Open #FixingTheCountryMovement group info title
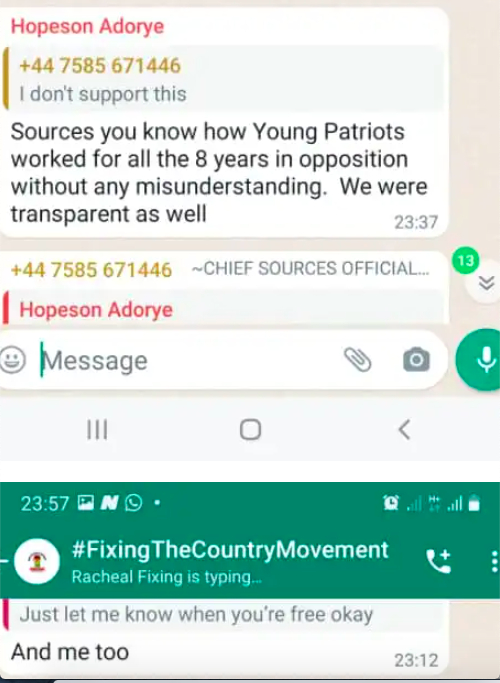500x683 pixels. (230, 550)
